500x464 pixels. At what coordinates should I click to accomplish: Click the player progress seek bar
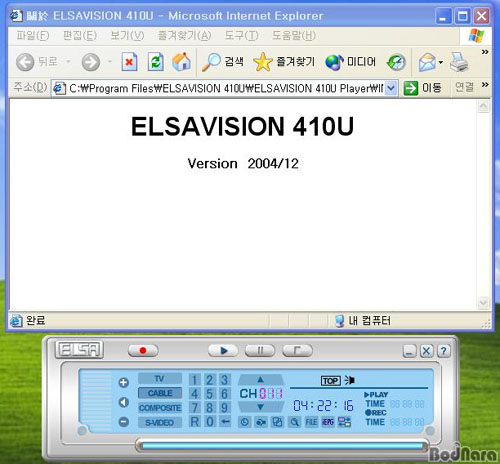click(282, 446)
